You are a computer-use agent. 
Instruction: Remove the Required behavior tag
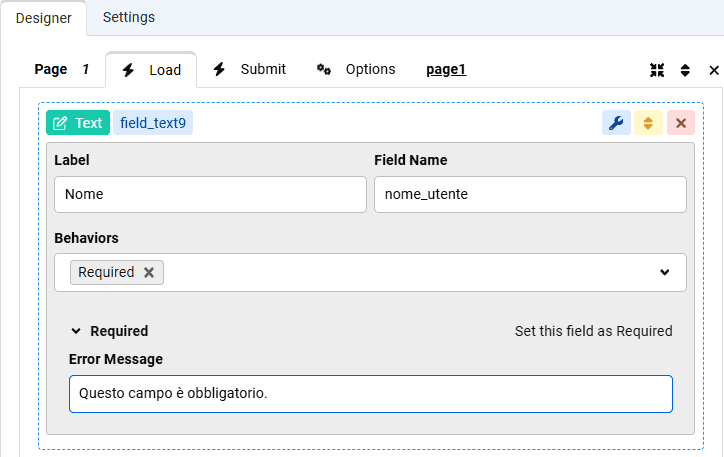tap(149, 272)
